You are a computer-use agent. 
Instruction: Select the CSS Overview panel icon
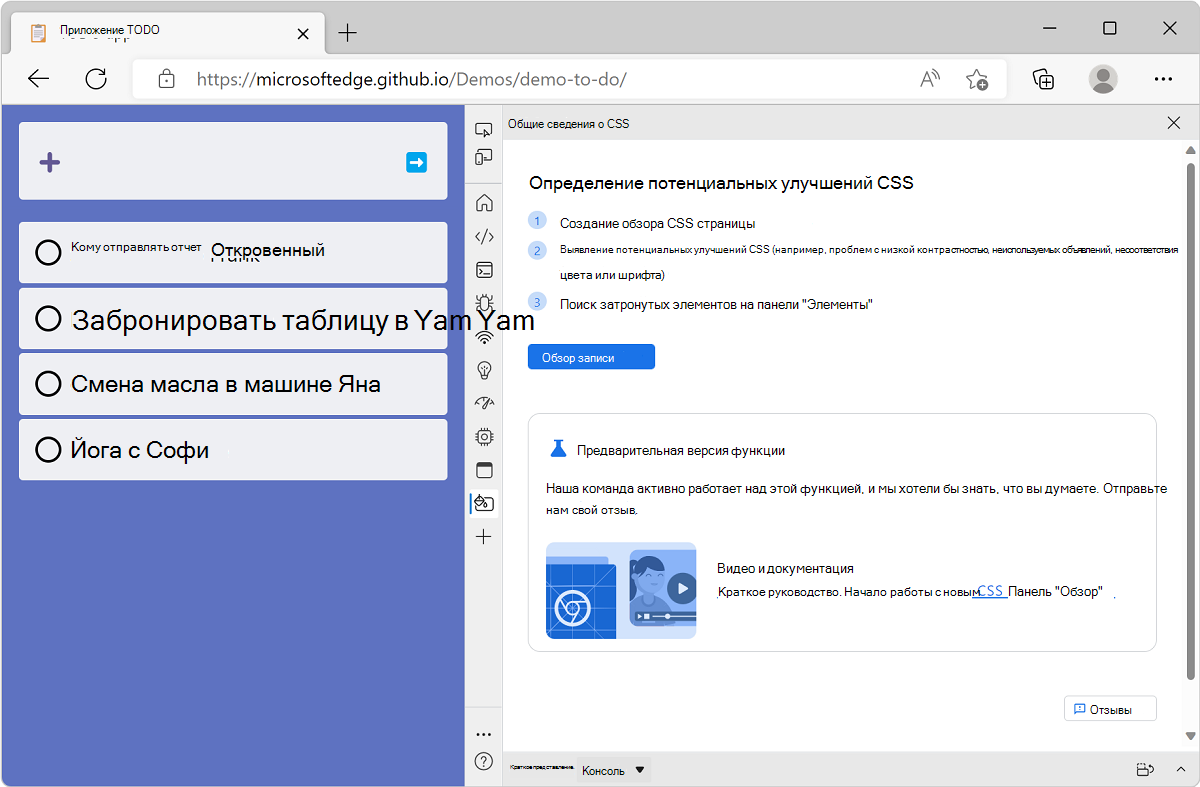click(x=484, y=503)
